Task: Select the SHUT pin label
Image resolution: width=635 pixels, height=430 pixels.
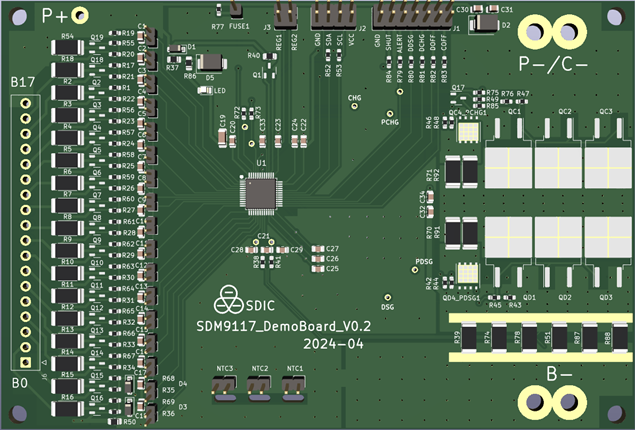Action: point(389,42)
